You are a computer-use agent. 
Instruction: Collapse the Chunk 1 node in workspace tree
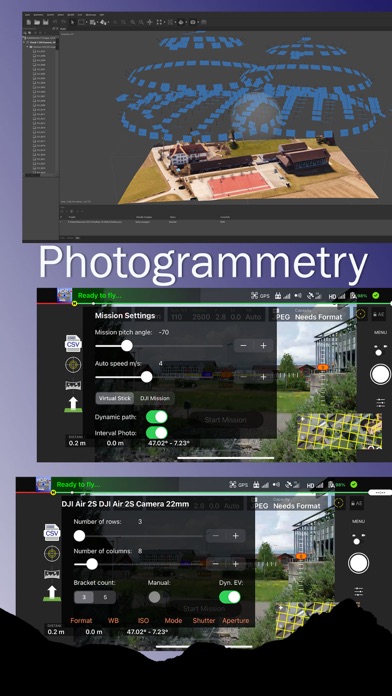24,42
